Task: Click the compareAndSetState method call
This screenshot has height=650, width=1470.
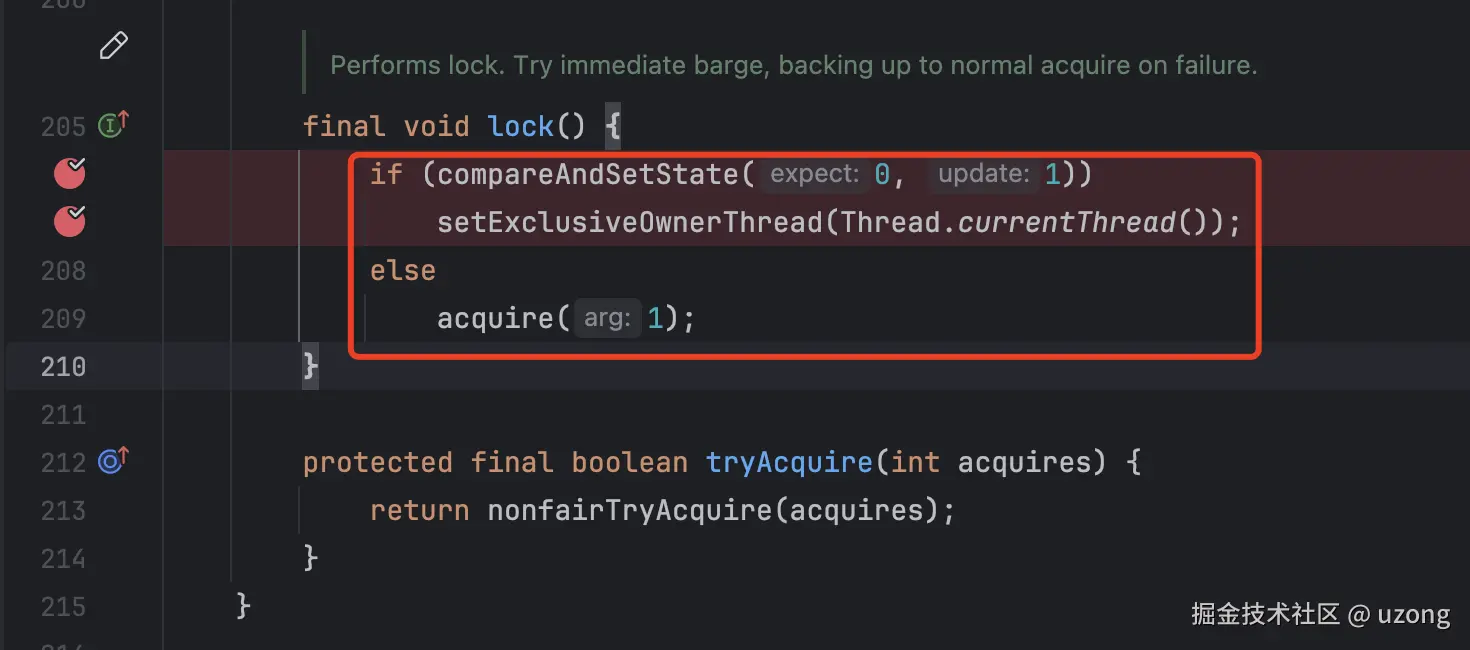Action: pyautogui.click(x=588, y=175)
